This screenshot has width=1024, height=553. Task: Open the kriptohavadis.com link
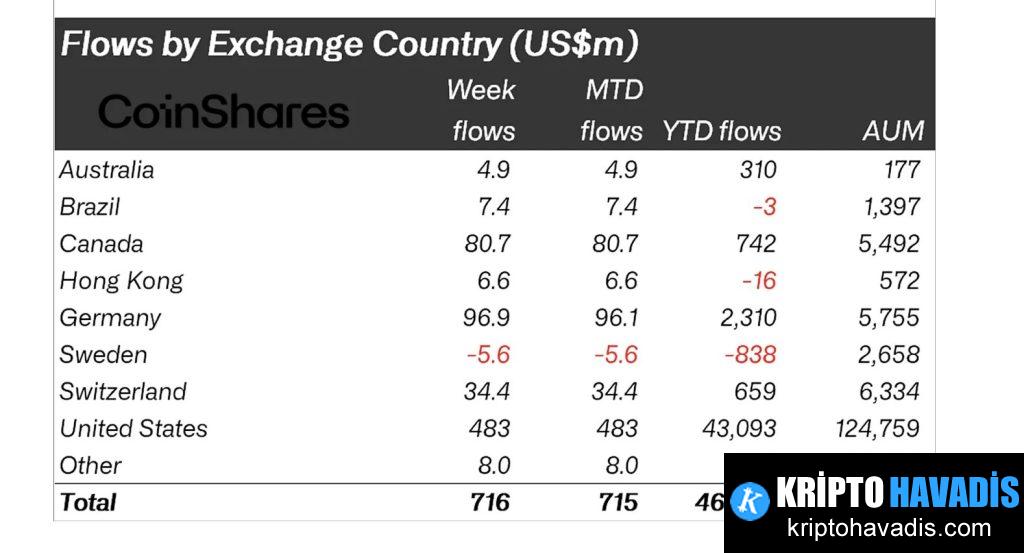889,529
